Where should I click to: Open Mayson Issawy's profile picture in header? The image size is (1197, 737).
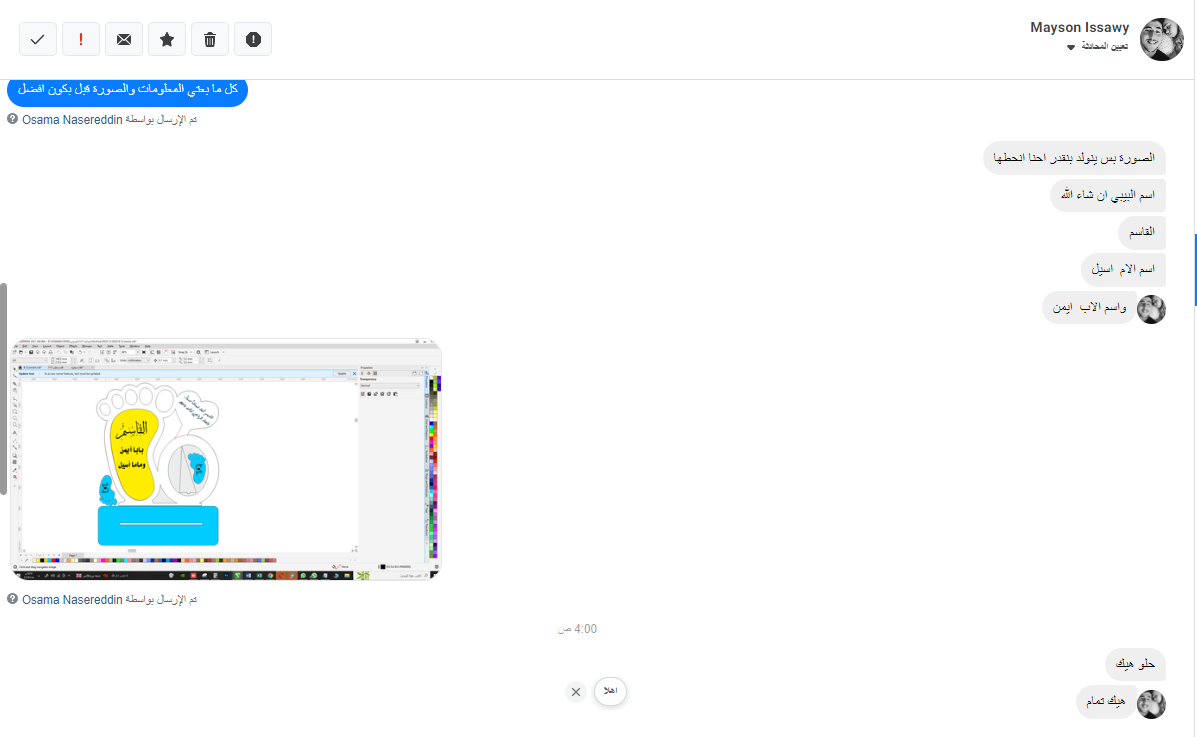pos(1162,39)
